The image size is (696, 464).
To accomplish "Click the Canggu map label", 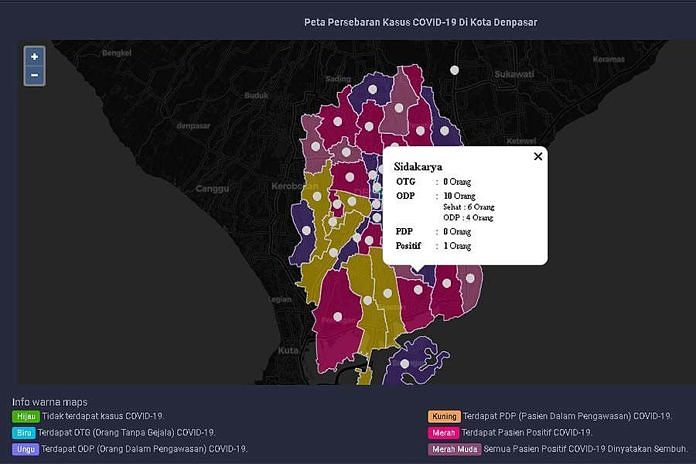I will click(x=213, y=189).
